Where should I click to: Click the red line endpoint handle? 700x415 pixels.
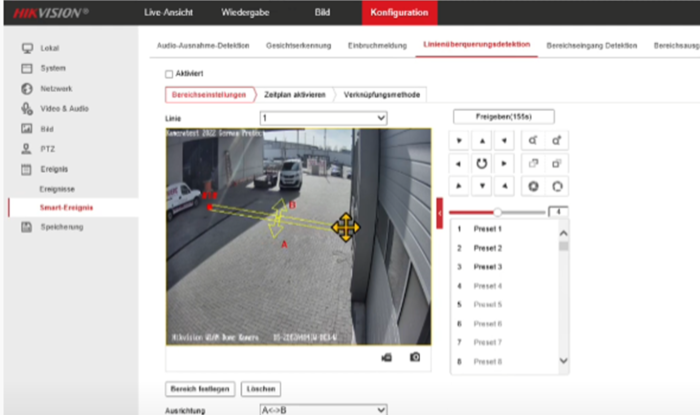pos(209,207)
